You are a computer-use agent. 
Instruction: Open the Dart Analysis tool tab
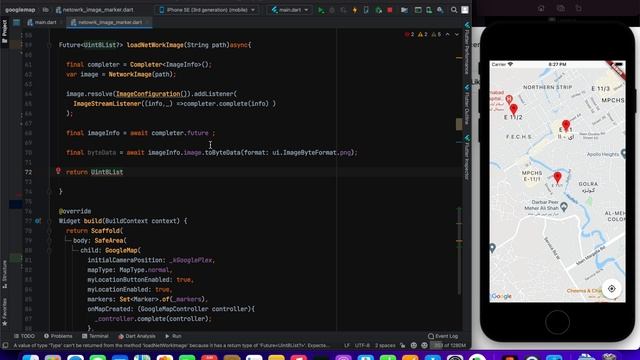(137, 336)
